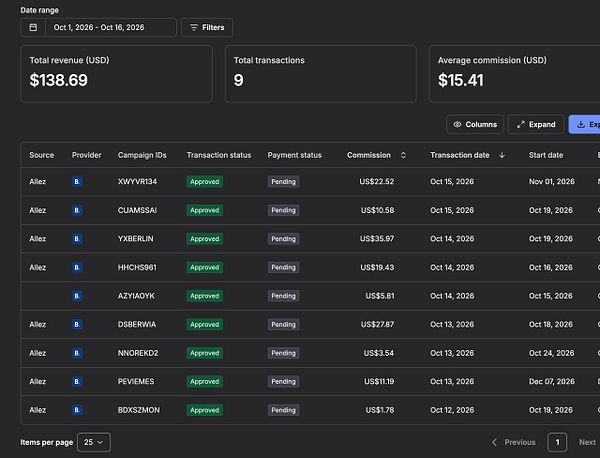The width and height of the screenshot is (600, 458).
Task: Click Pending badge in BDXSZMON row
Action: (284, 410)
